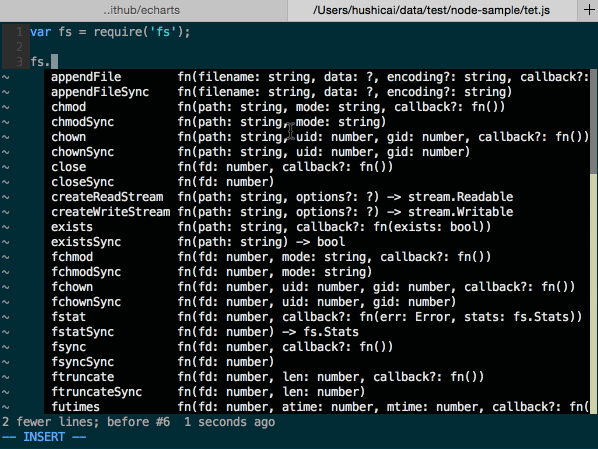Choose createReadStream suggestion
Screen dimensions: 598x449
[317, 197]
